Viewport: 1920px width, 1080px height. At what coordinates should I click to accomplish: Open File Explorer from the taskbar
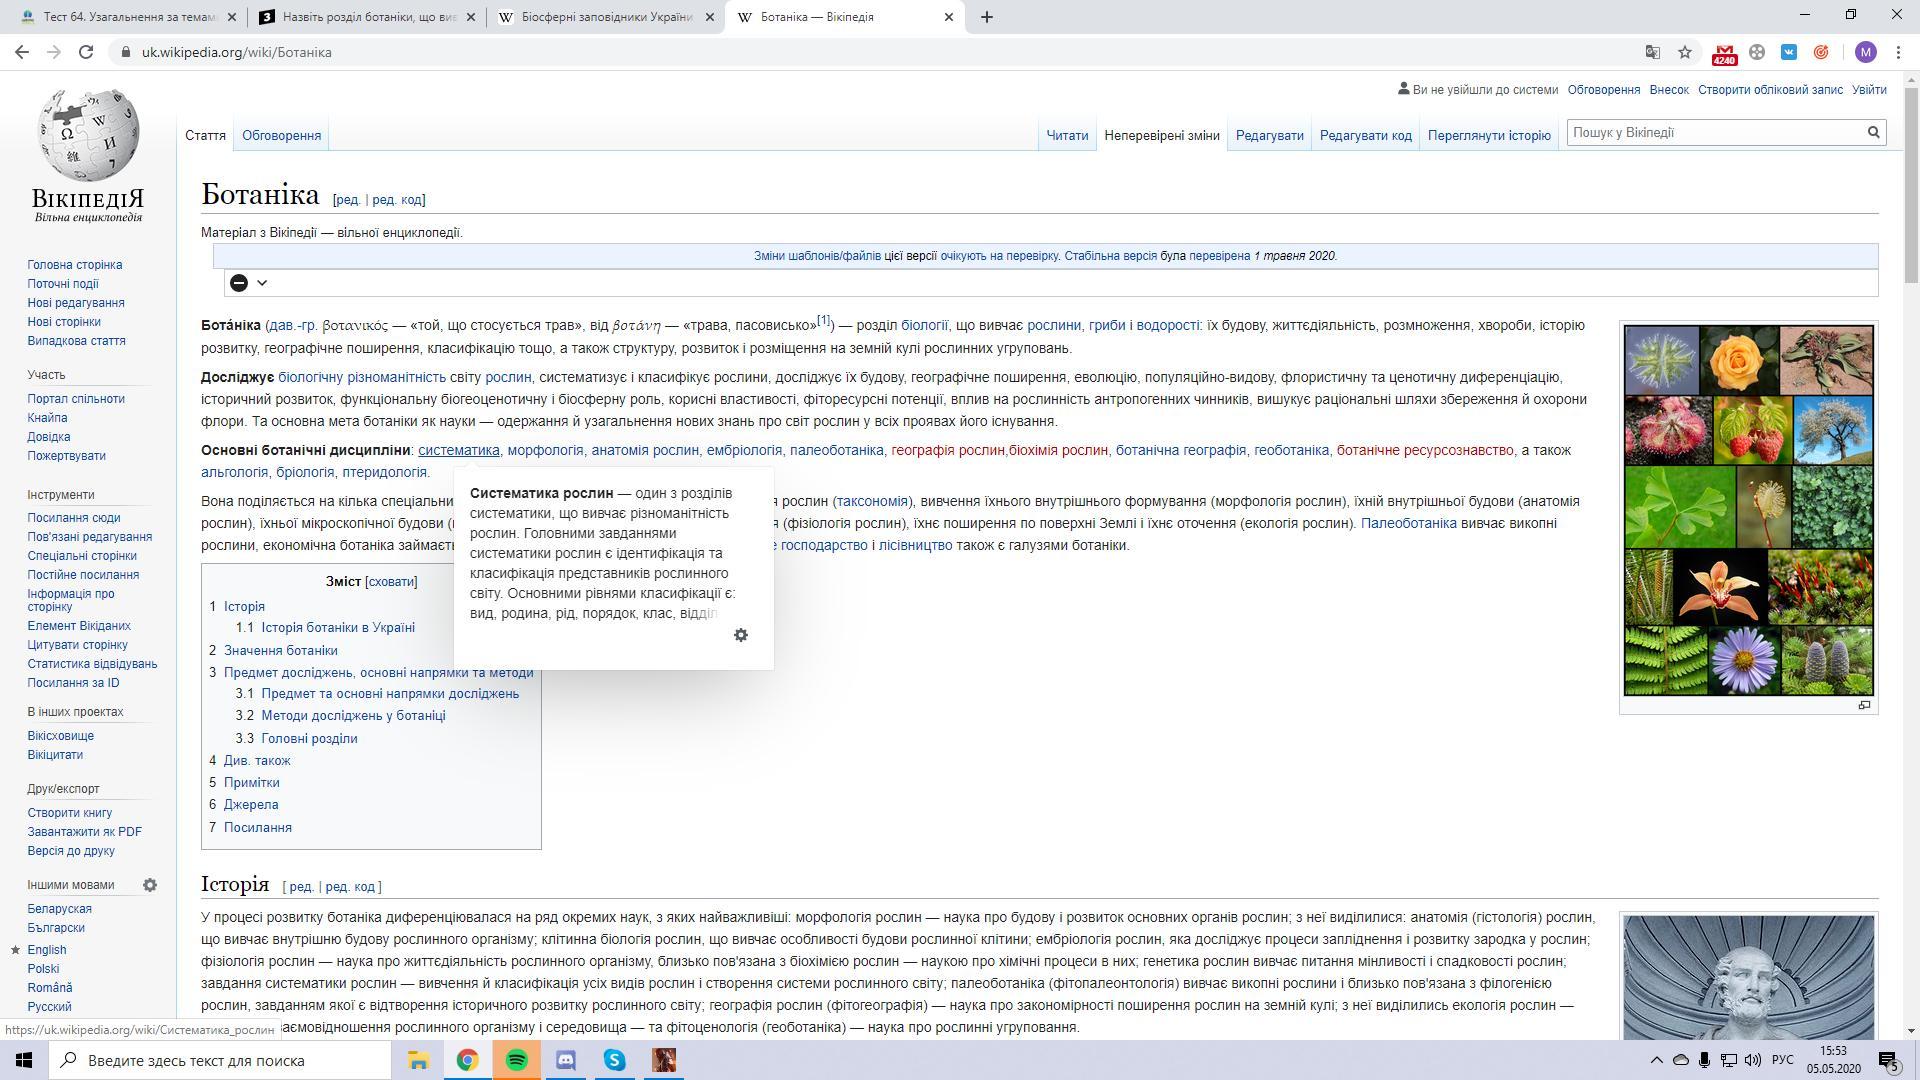[418, 1060]
